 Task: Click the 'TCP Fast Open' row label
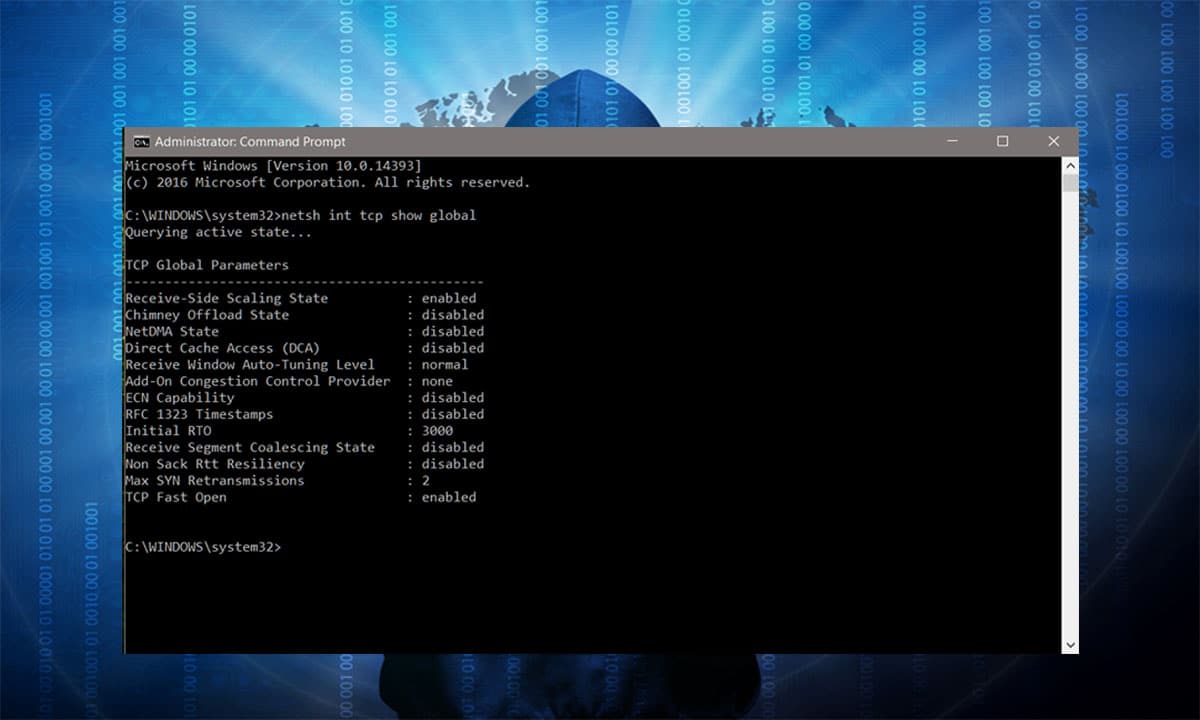pyautogui.click(x=176, y=497)
